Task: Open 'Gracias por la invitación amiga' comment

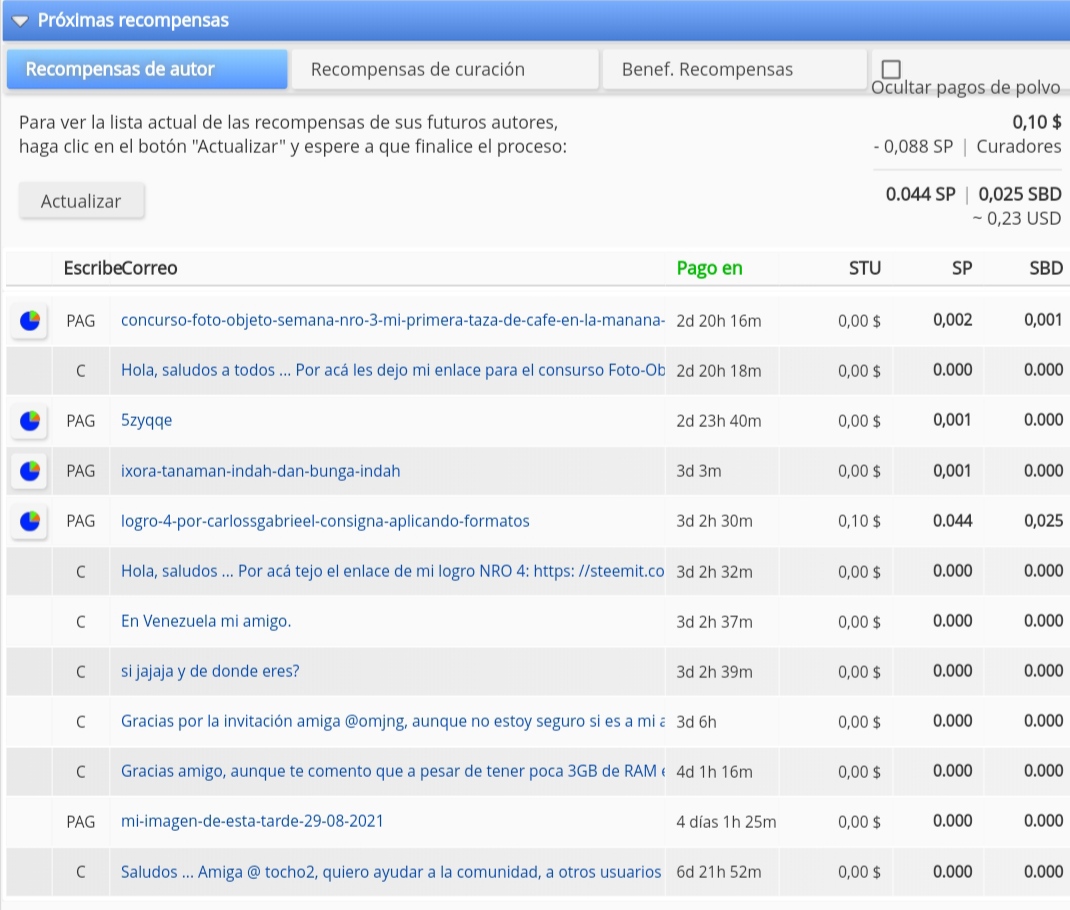Action: tap(392, 721)
